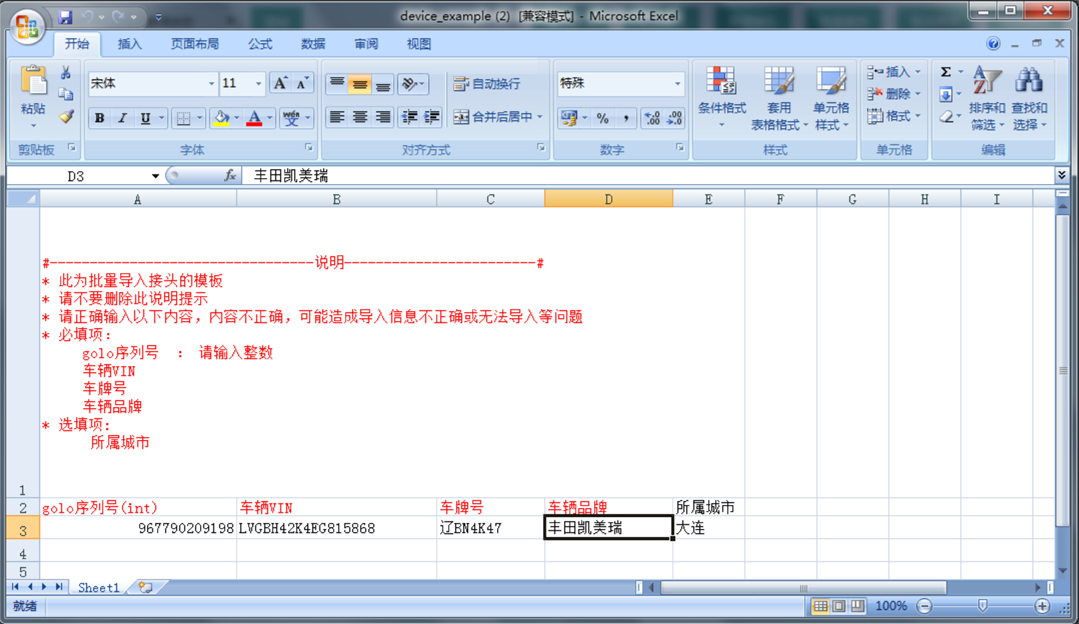1079x624 pixels.
Task: Click the Paste clipboard icon
Action: point(33,81)
